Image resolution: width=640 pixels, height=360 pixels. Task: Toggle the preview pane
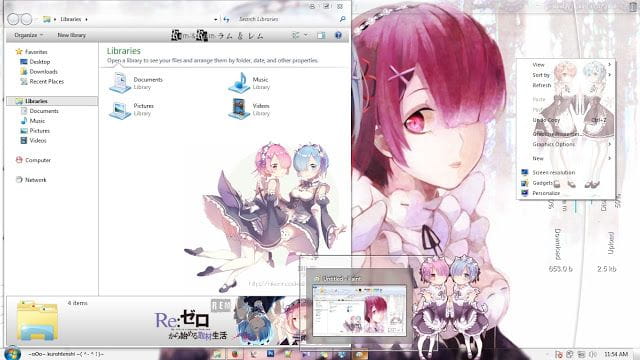coord(322,36)
